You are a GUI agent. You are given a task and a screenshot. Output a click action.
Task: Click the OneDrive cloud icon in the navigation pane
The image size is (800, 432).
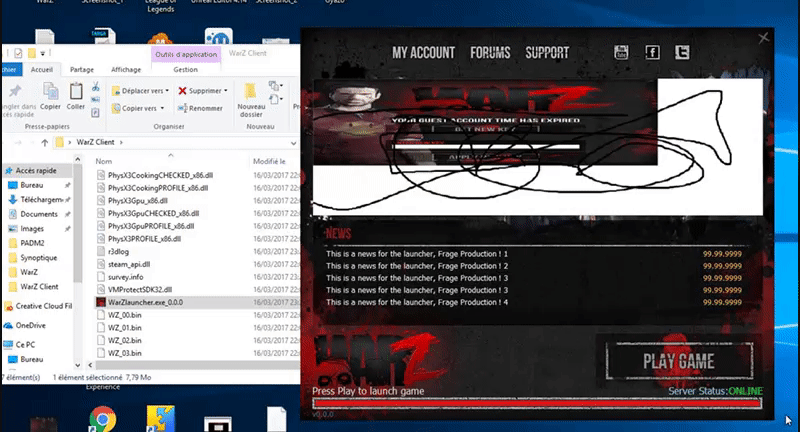pyautogui.click(x=8, y=325)
